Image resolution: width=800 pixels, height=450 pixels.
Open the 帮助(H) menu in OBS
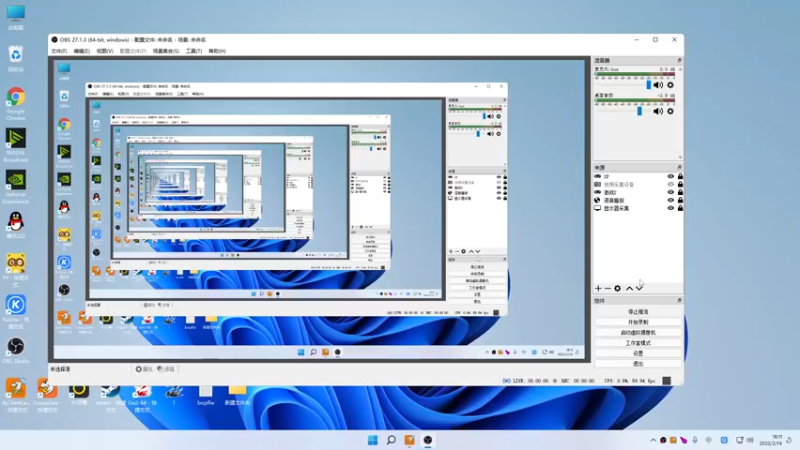pos(217,51)
